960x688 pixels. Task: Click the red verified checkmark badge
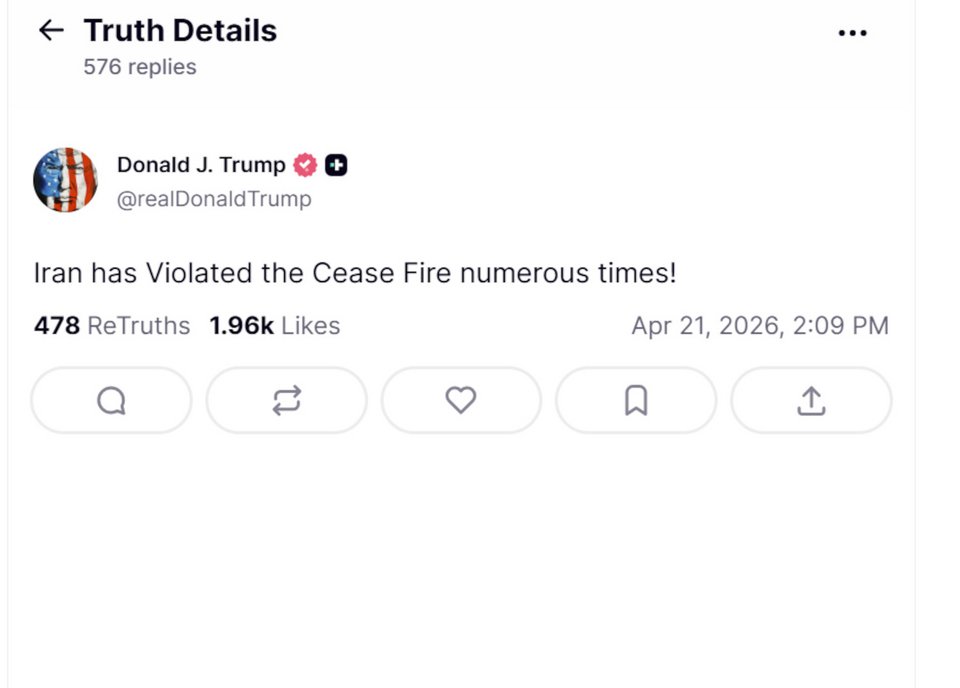[x=305, y=166]
